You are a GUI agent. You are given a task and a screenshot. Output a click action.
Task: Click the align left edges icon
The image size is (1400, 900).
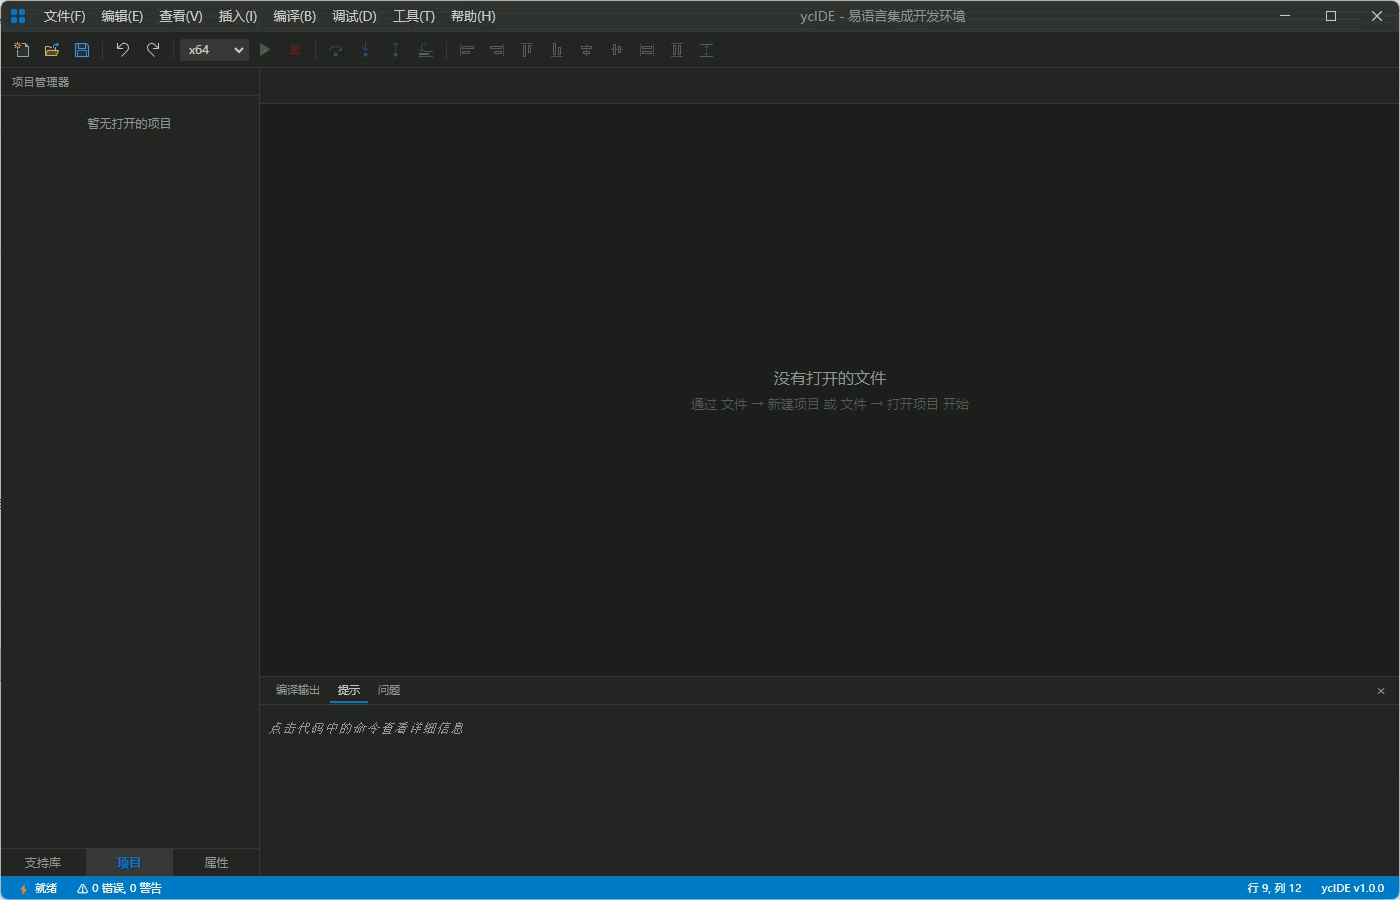pyautogui.click(x=466, y=50)
